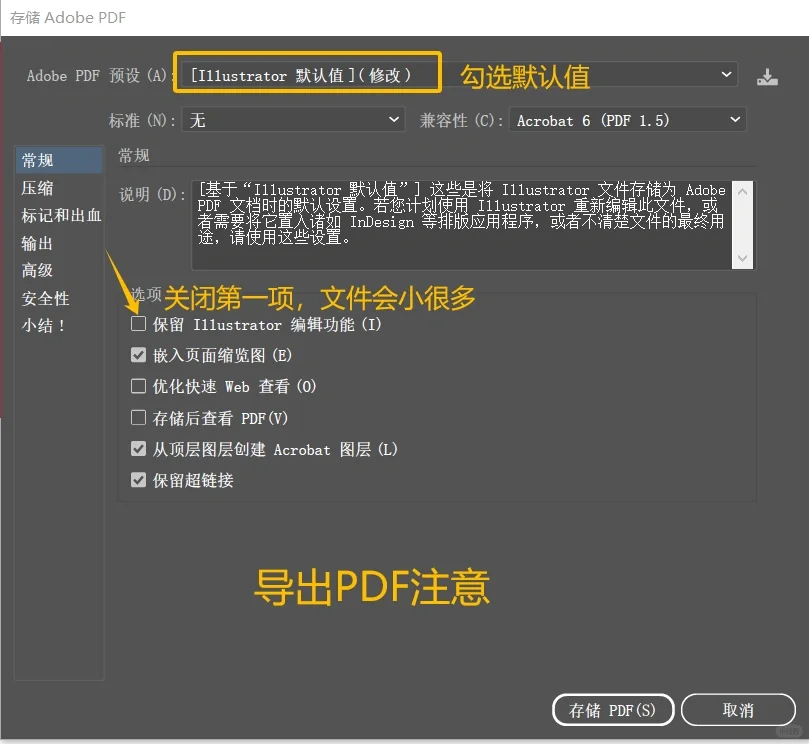Click the 取消 button

(738, 710)
